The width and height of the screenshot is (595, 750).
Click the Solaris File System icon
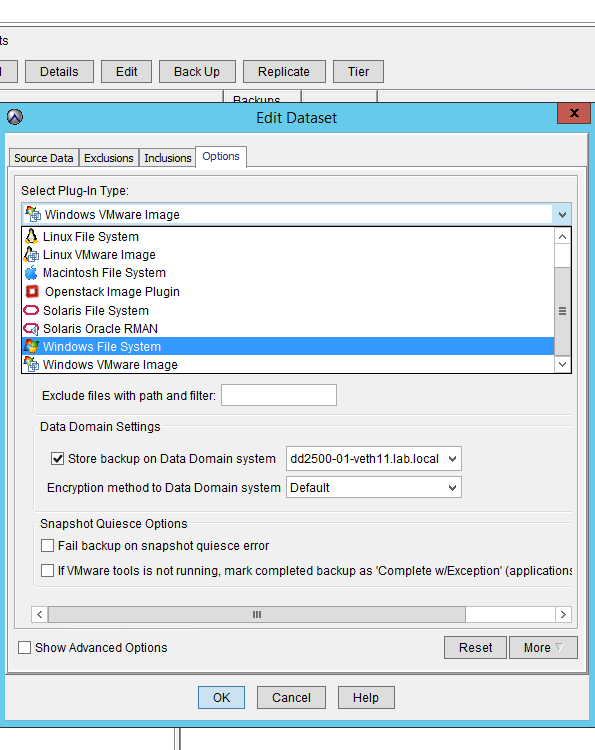click(31, 310)
